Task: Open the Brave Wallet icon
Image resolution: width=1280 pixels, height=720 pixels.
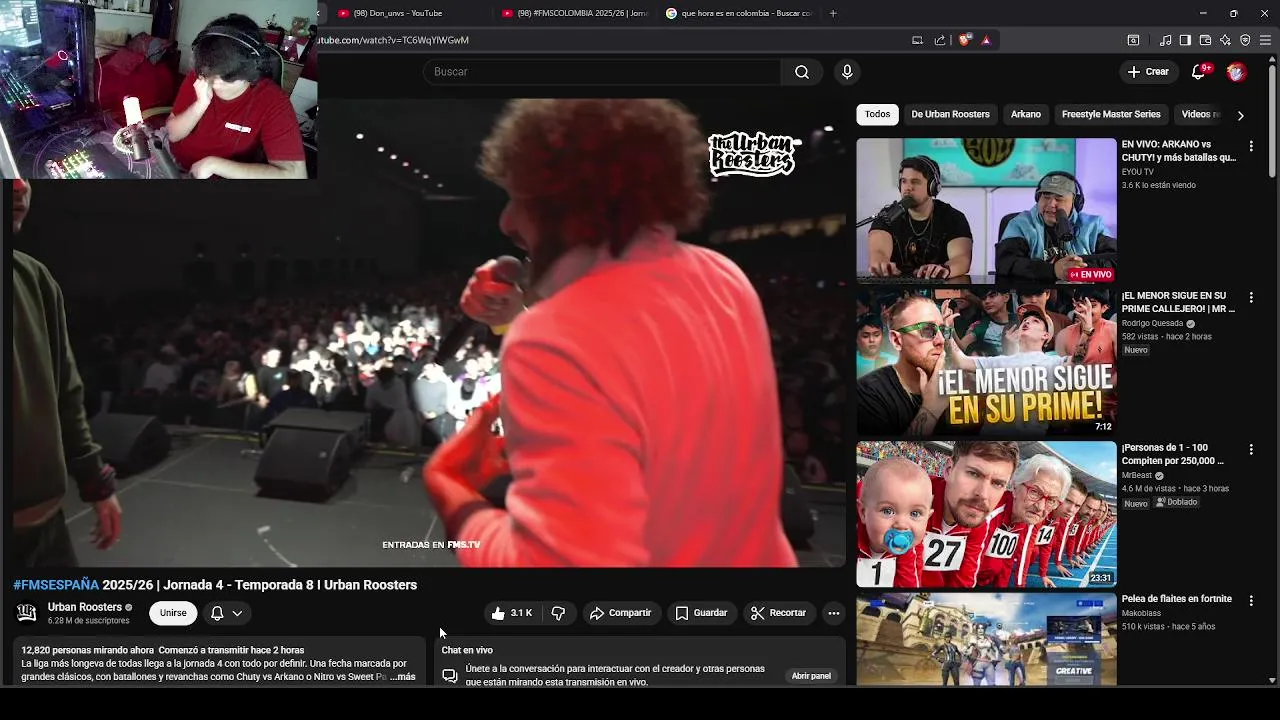Action: (x=1205, y=40)
